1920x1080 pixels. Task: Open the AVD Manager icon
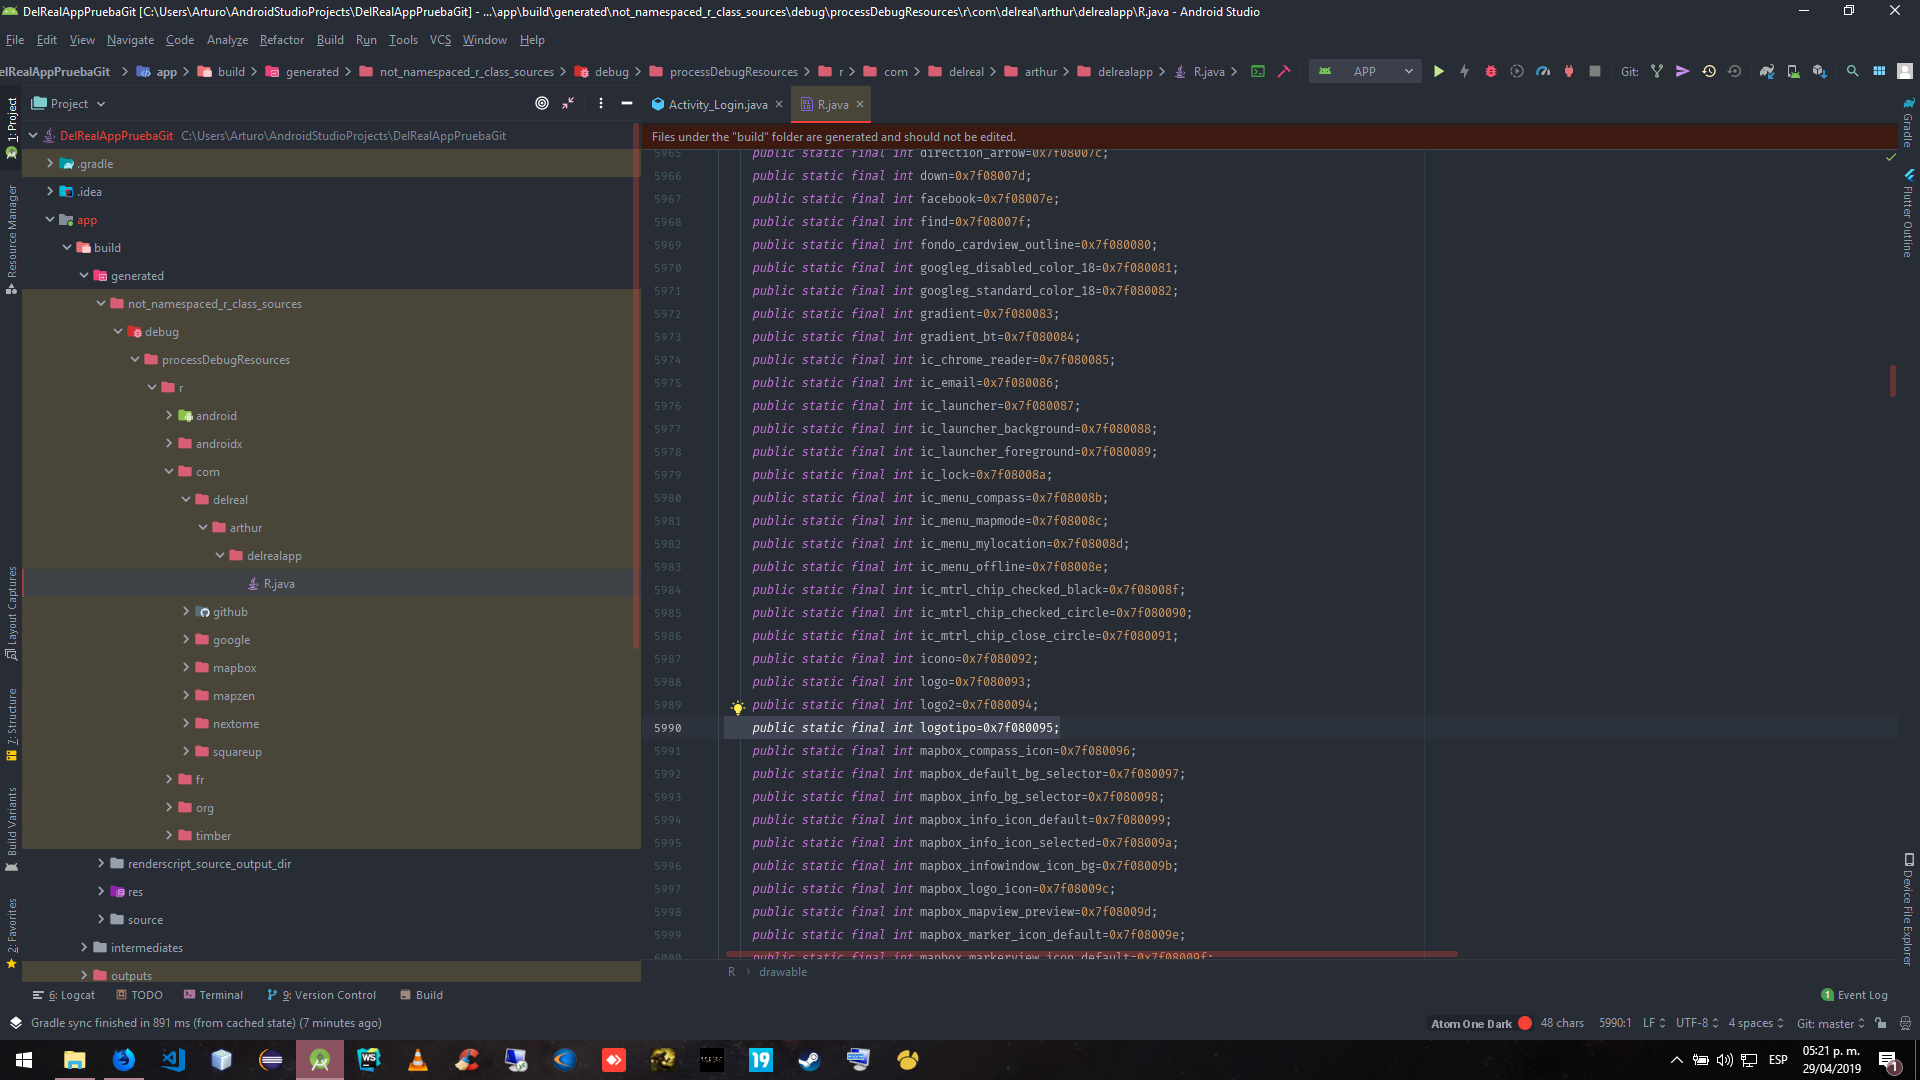[x=1793, y=71]
